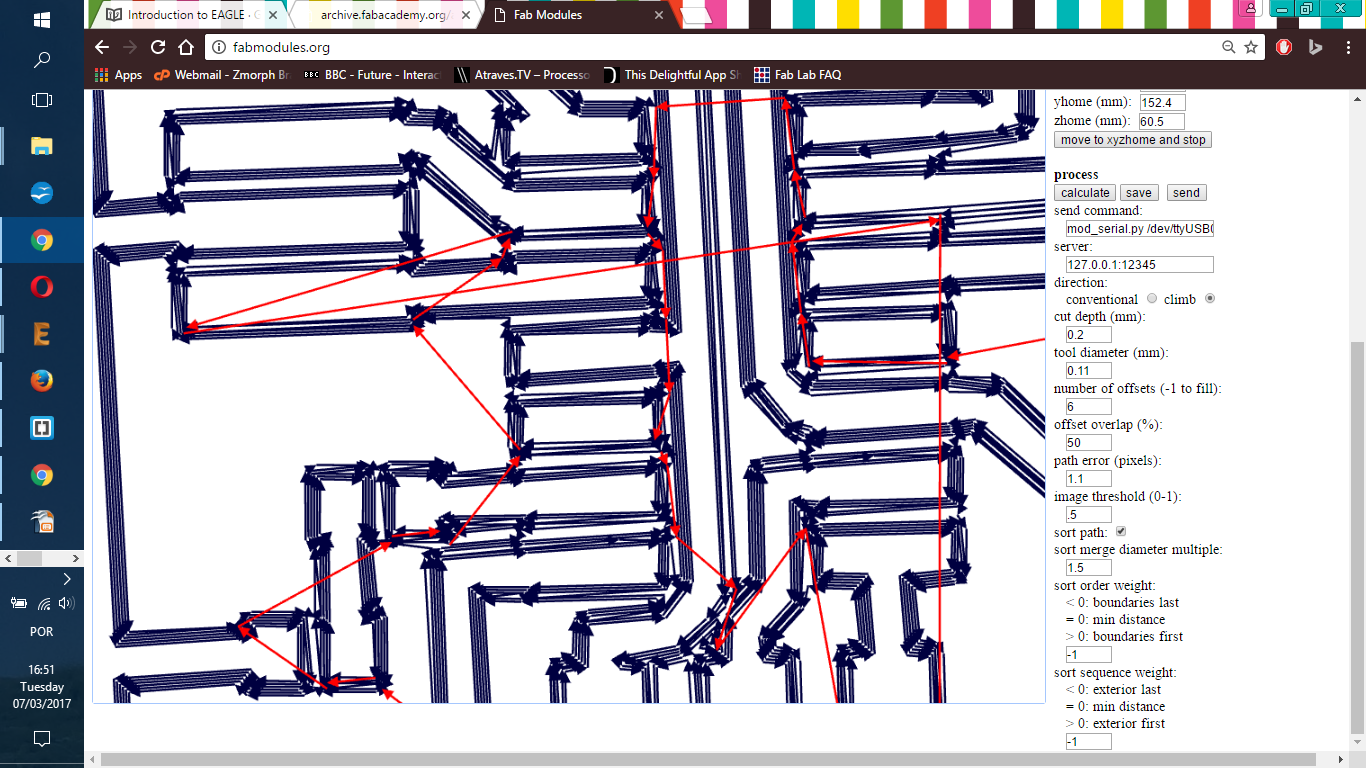Open the Apps bookmarks shortcut
Image resolution: width=1366 pixels, height=768 pixels.
point(118,75)
